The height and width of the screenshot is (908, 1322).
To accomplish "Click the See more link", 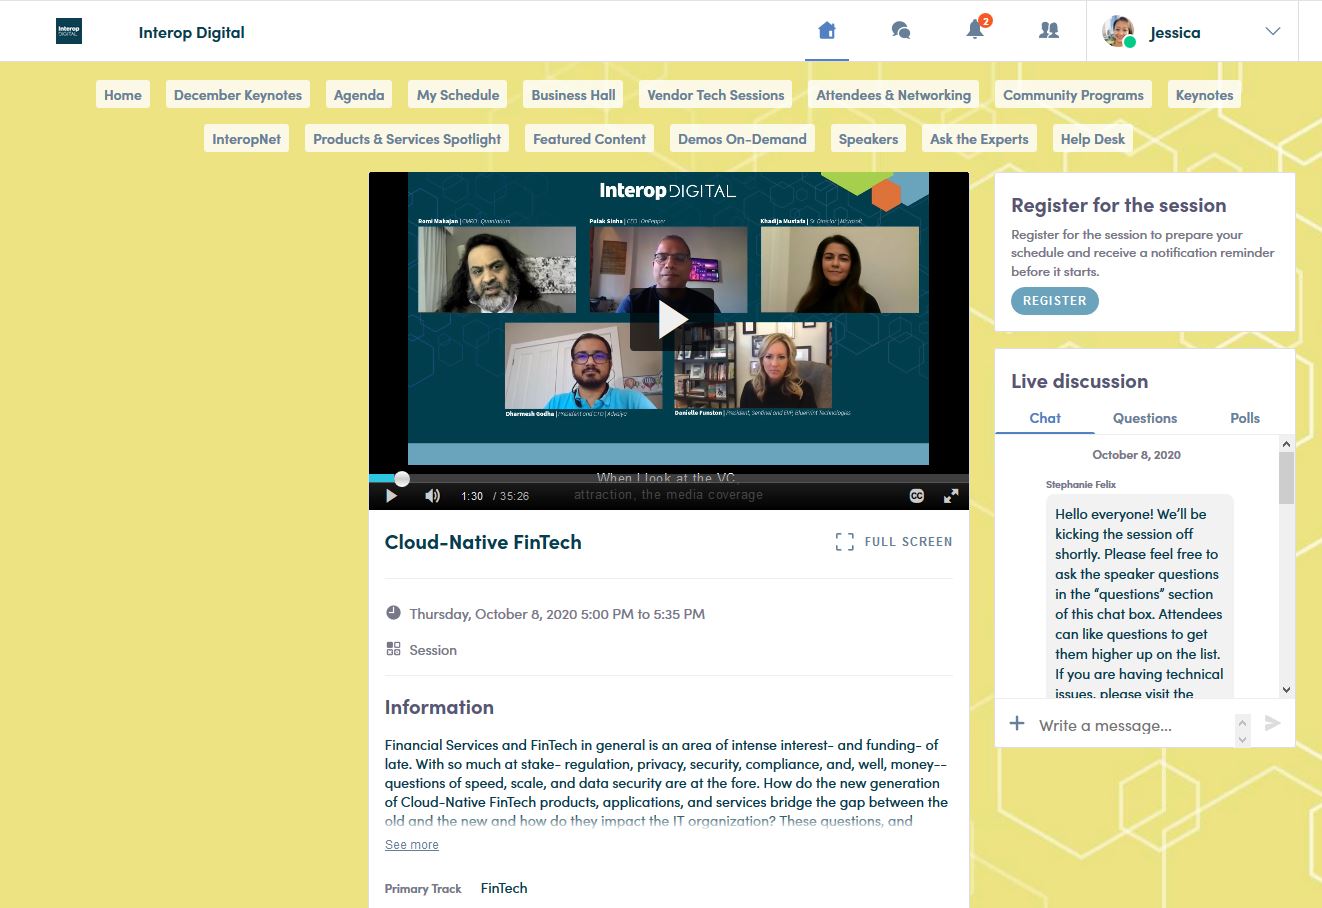I will pyautogui.click(x=412, y=845).
